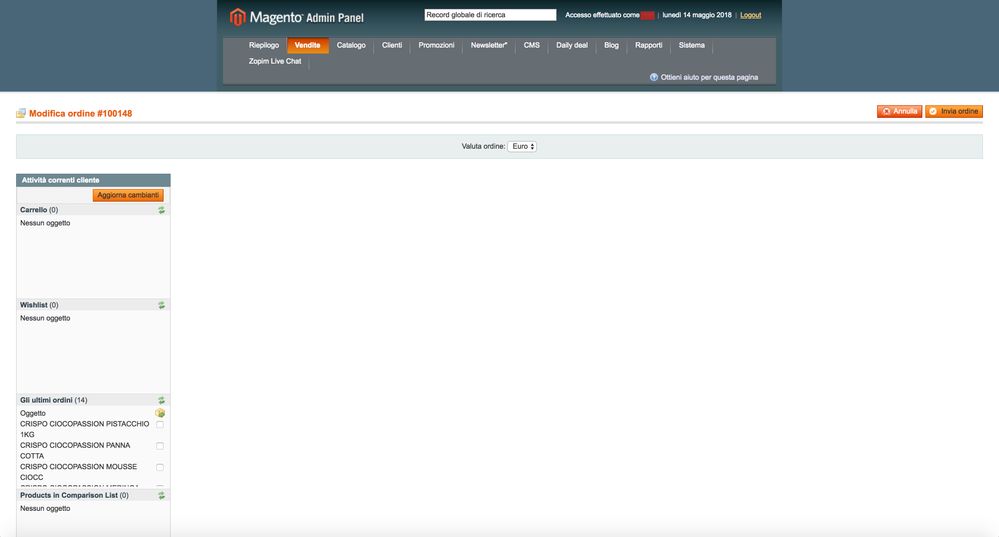Open the Vendite menu
The width and height of the screenshot is (999, 537).
[x=308, y=45]
